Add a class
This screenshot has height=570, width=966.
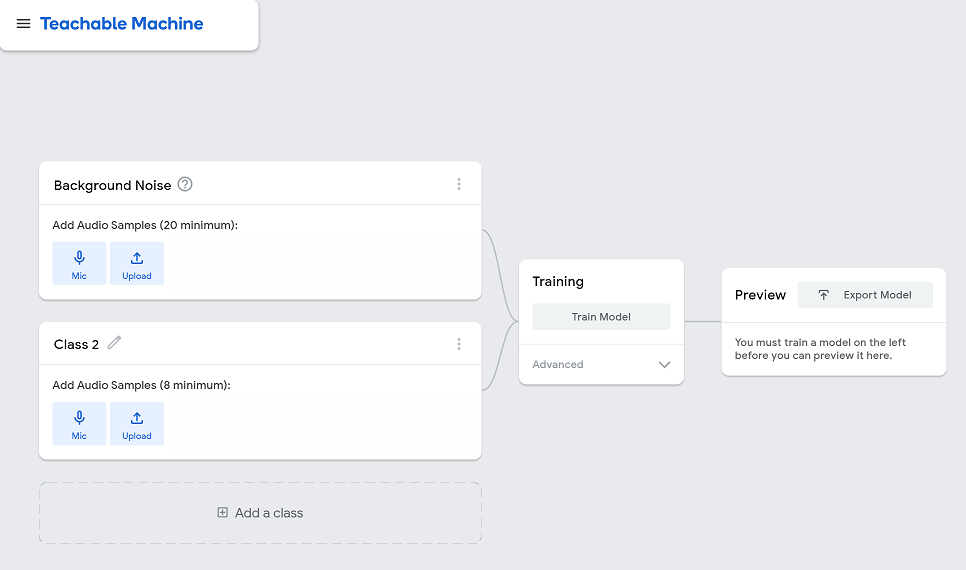tap(260, 513)
